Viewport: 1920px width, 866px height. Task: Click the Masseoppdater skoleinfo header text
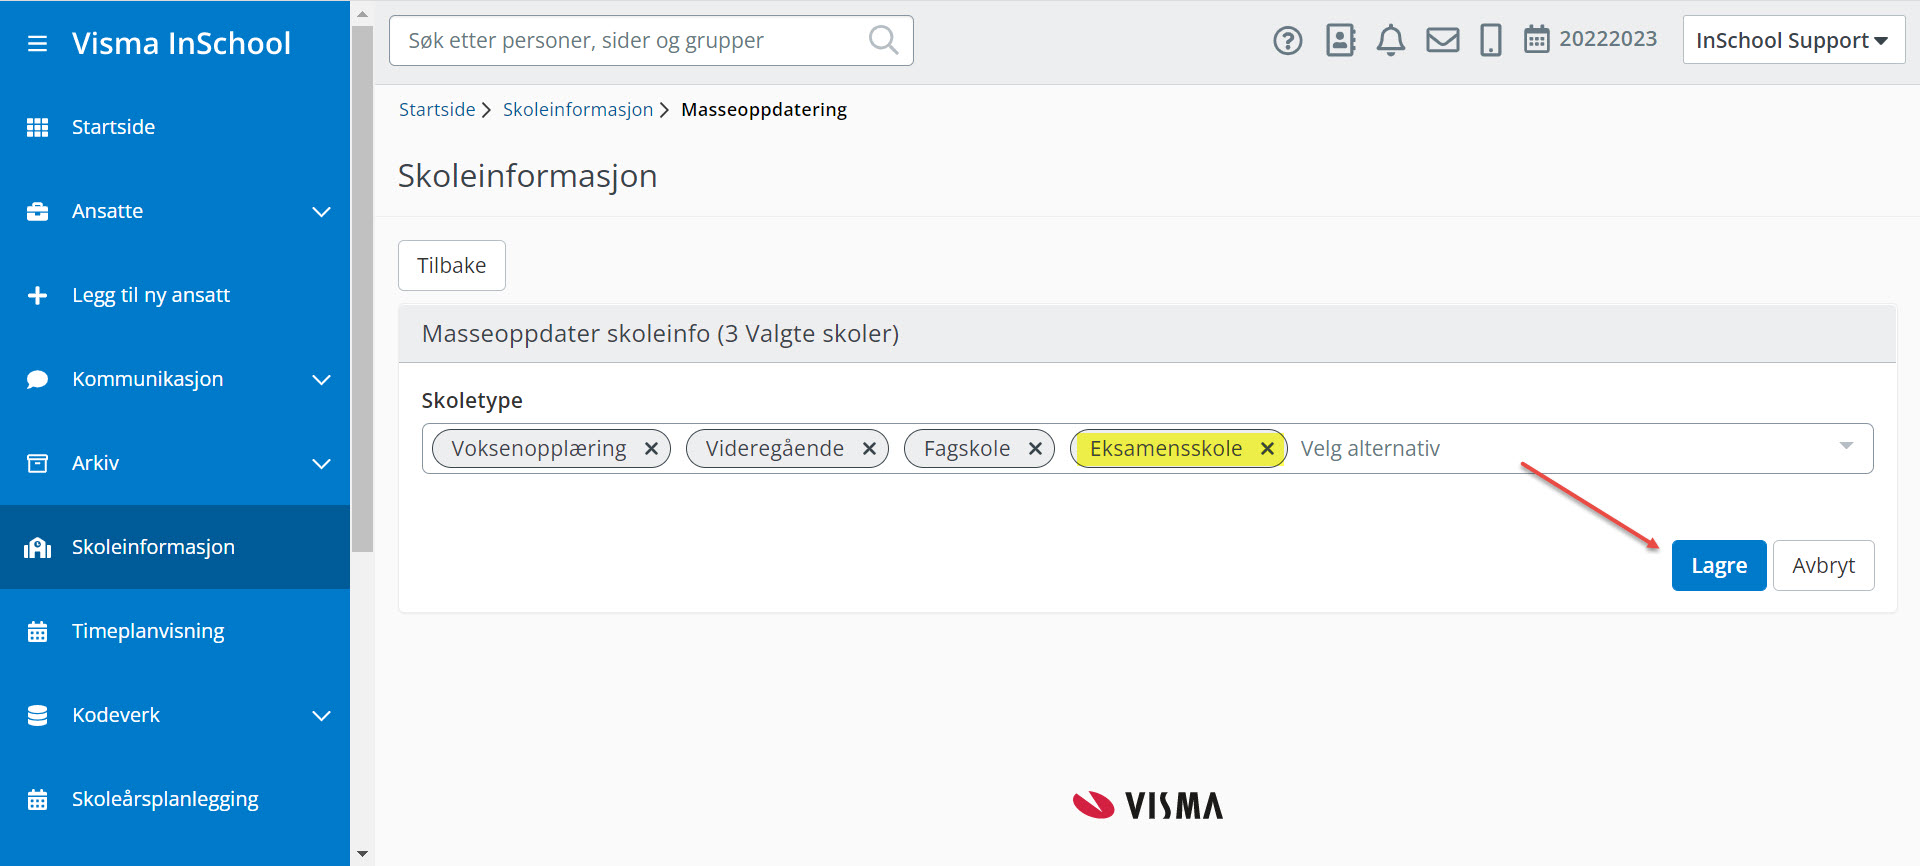(x=660, y=334)
